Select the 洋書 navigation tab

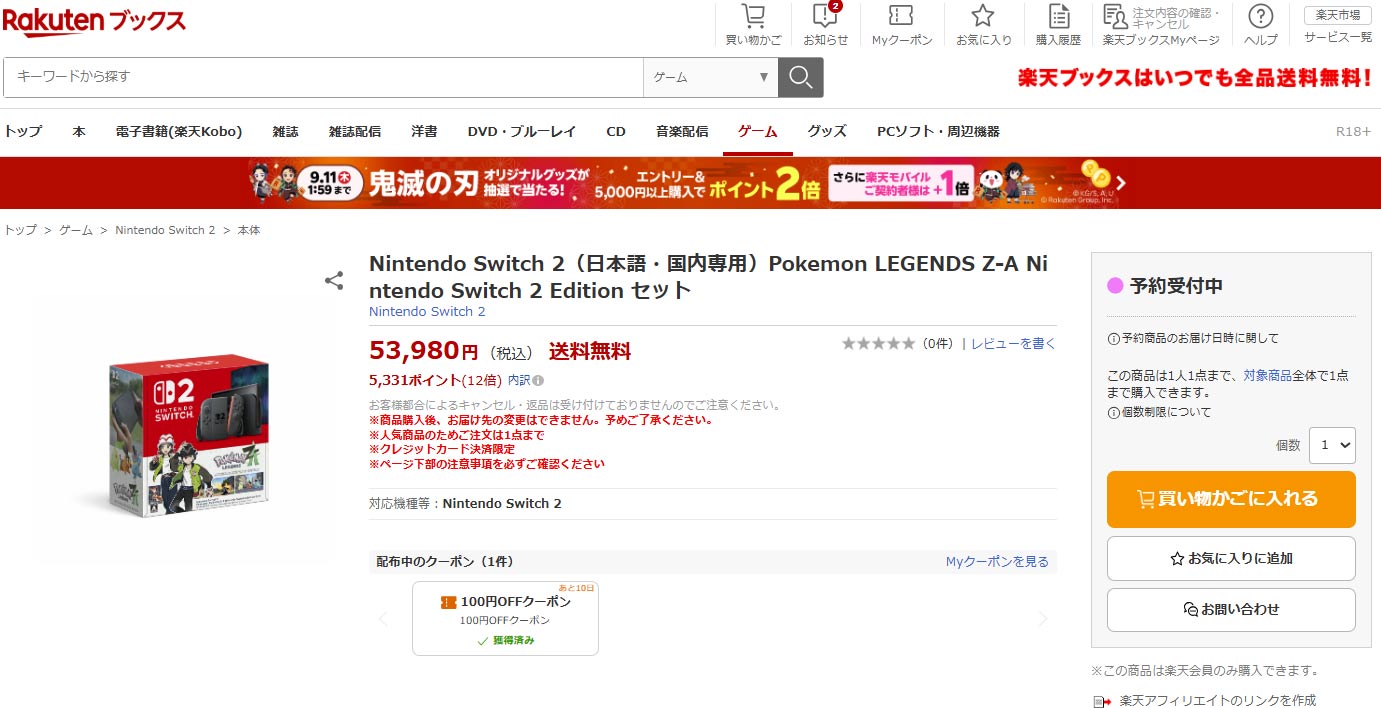click(424, 131)
